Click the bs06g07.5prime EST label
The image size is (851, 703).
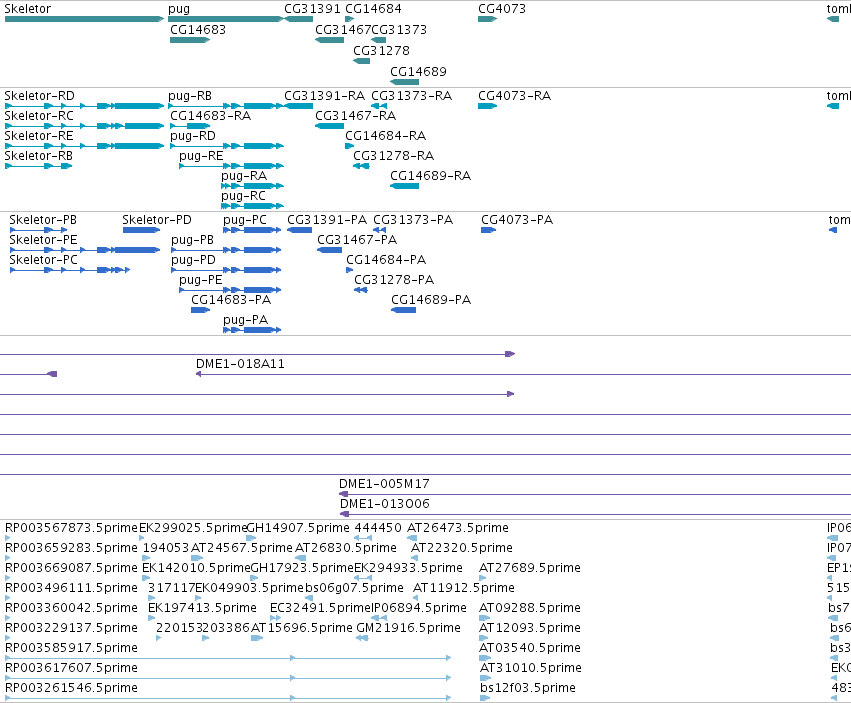[354, 588]
